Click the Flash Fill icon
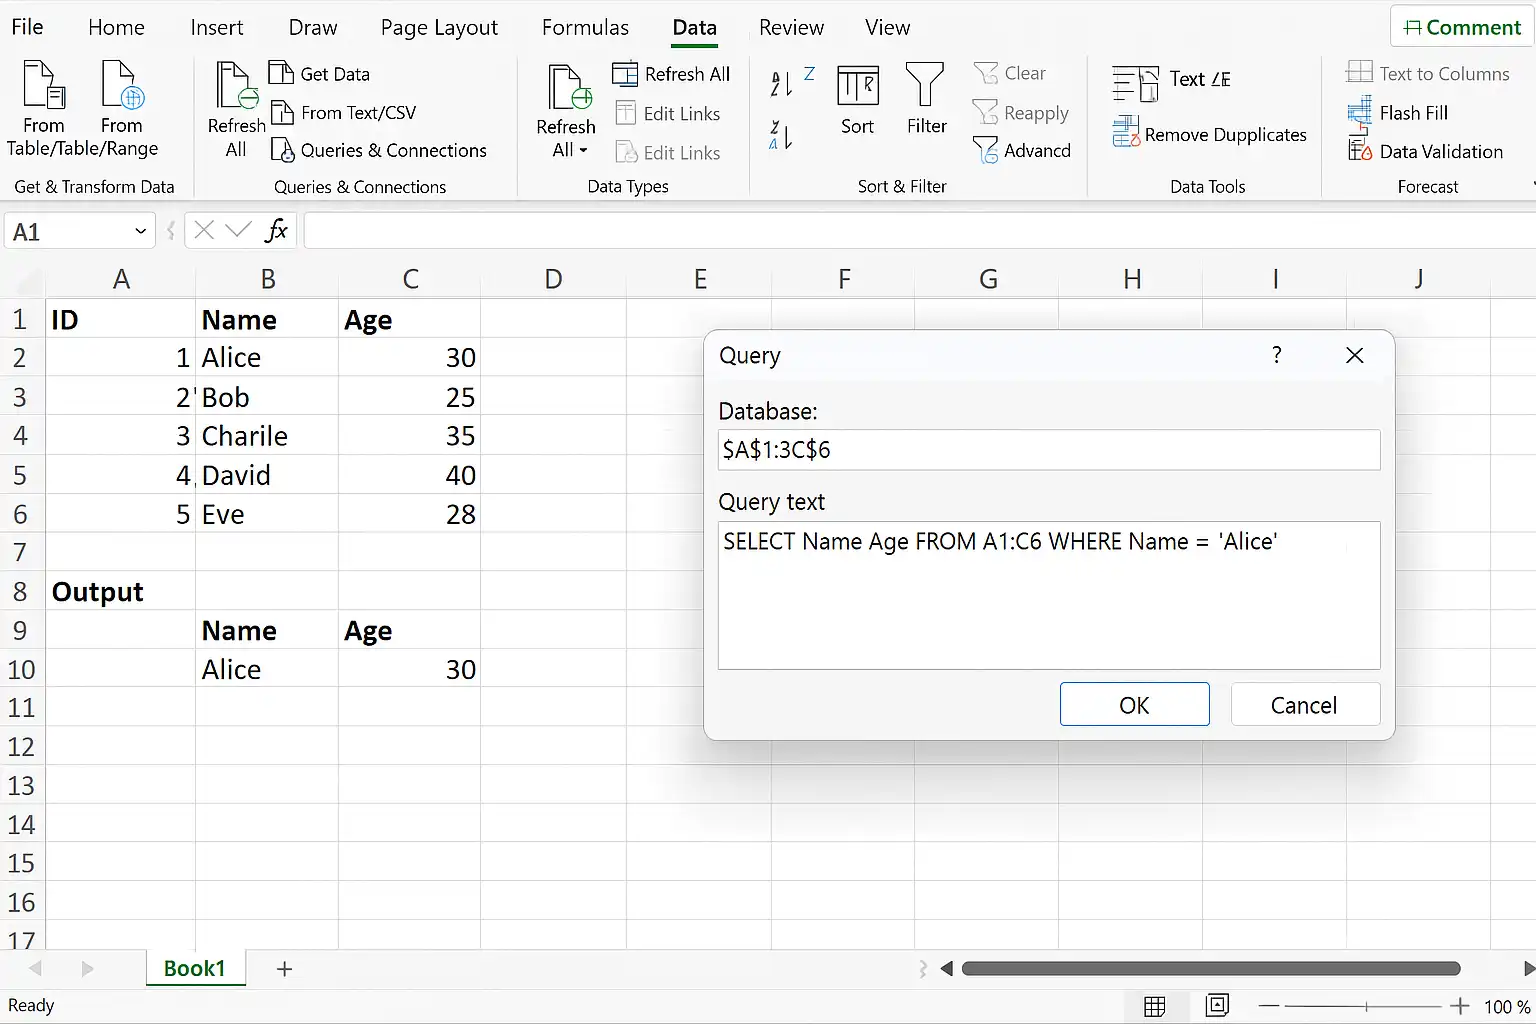The width and height of the screenshot is (1536, 1024). coord(1359,112)
